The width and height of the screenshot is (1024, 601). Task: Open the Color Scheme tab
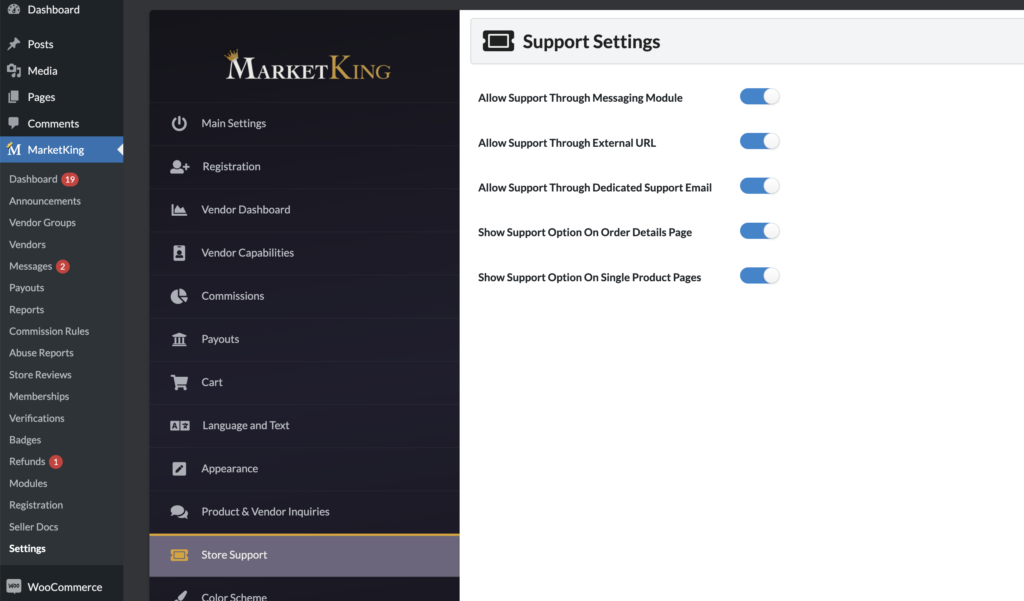click(304, 591)
